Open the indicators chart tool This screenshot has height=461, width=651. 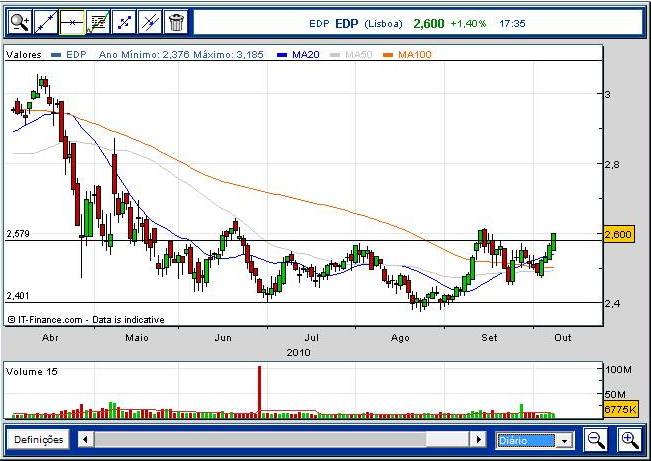(98, 22)
